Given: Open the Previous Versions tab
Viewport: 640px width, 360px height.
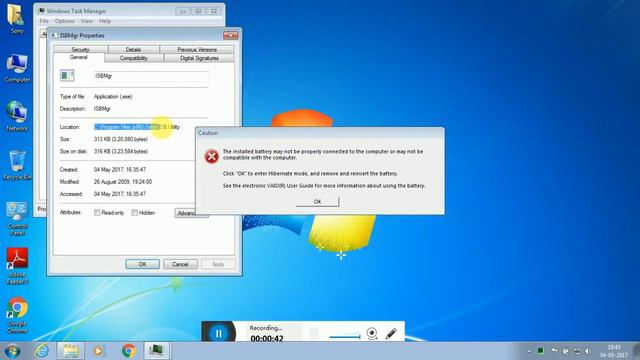Looking at the screenshot, I should (x=197, y=49).
